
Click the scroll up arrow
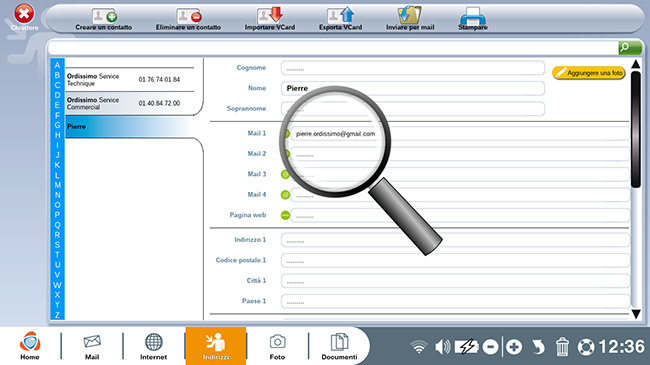pyautogui.click(x=635, y=64)
